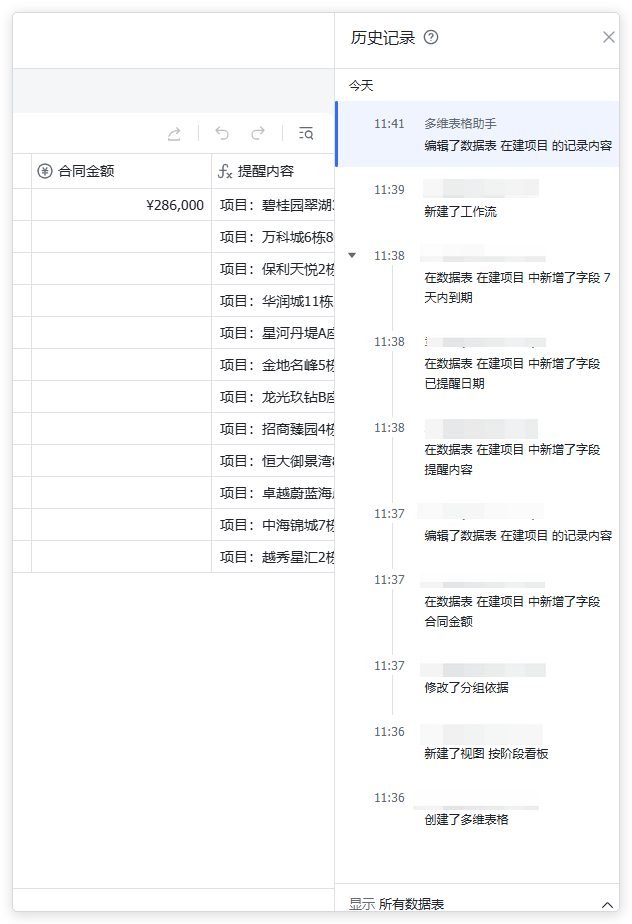
Task: Select the 新建了视图 按阶段看板 history entry
Action: tap(478, 743)
